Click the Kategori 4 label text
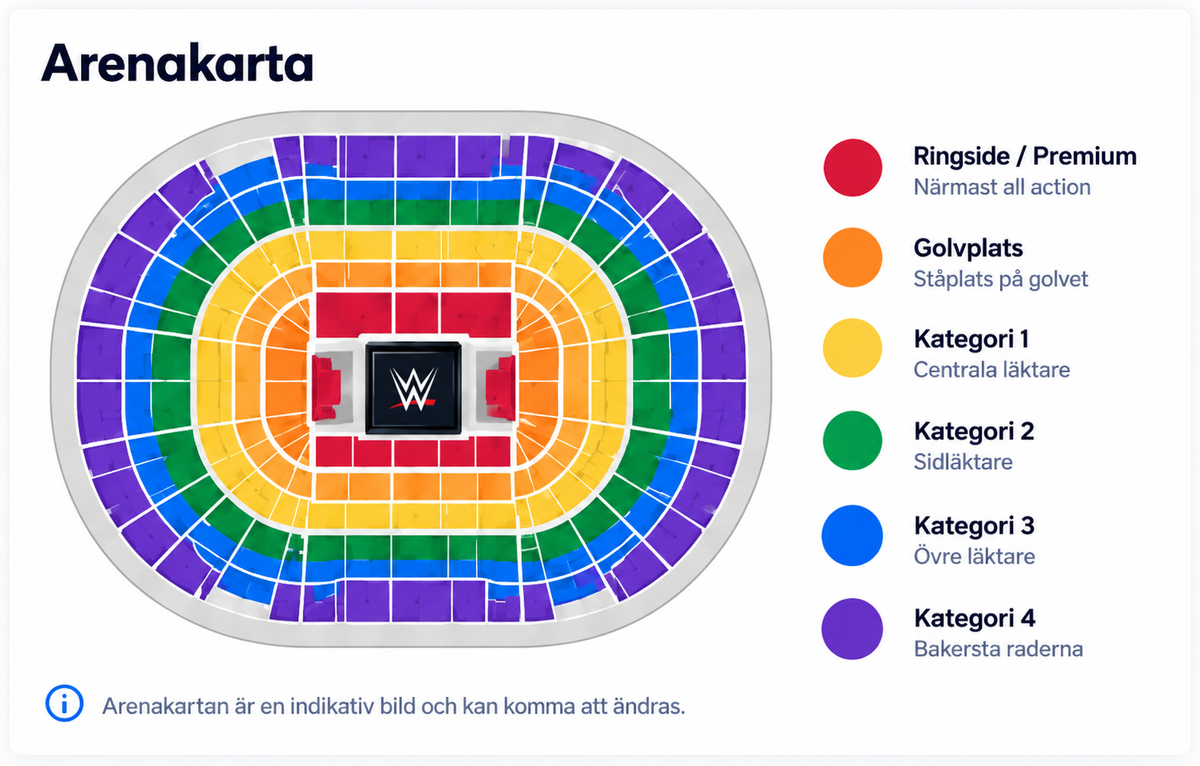The width and height of the screenshot is (1200, 766). click(x=974, y=617)
